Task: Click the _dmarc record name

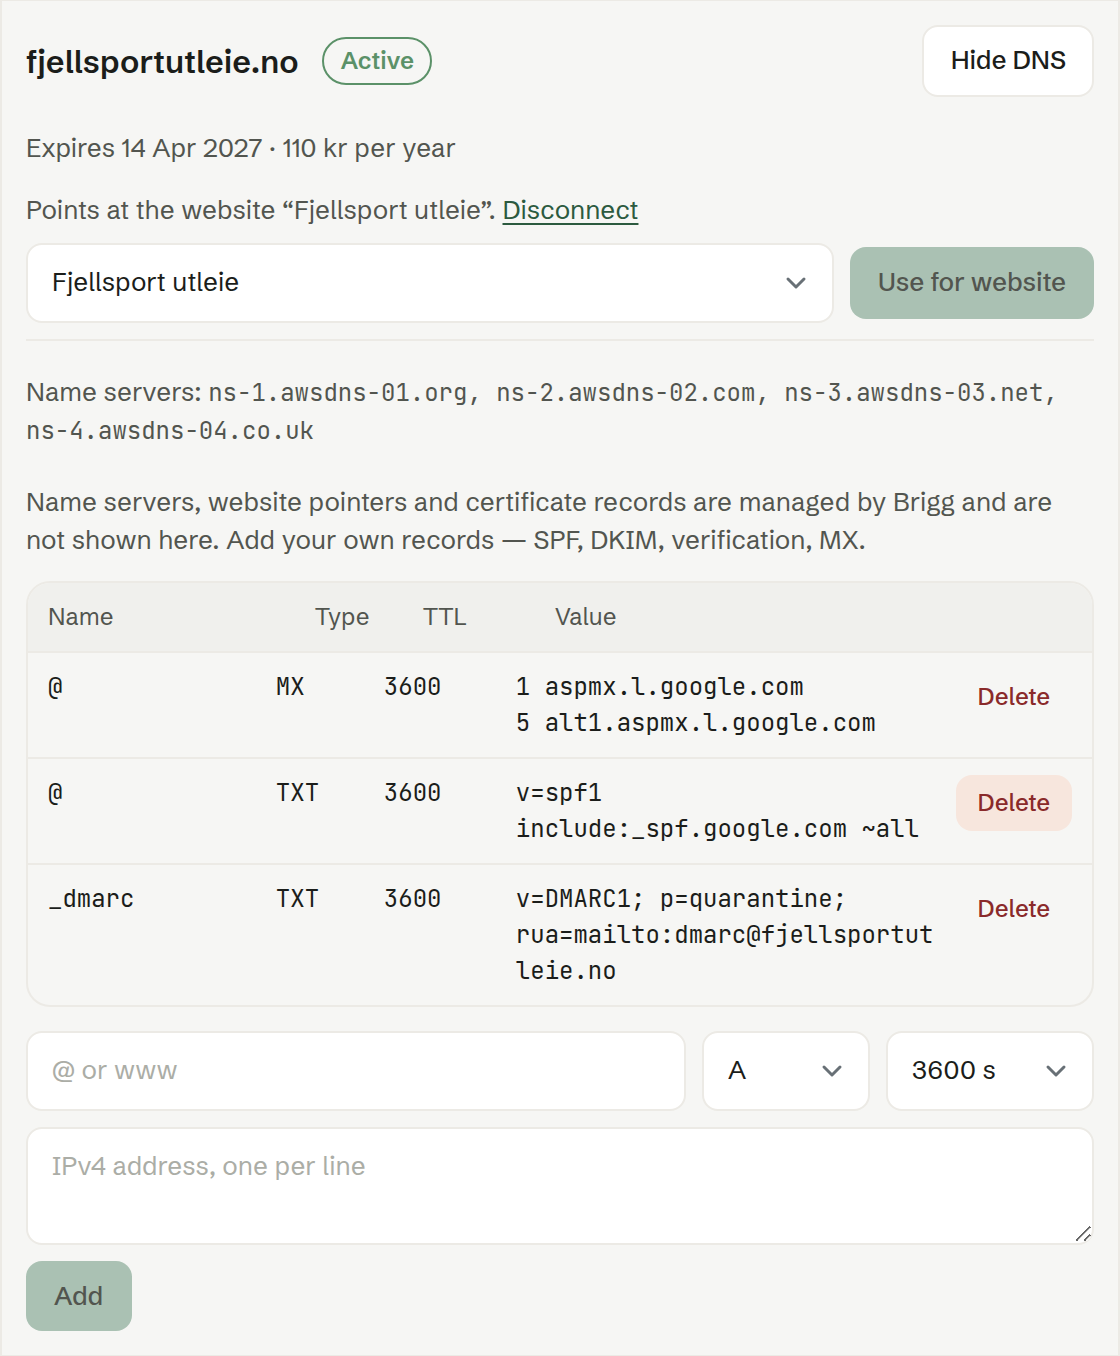Action: [x=91, y=899]
